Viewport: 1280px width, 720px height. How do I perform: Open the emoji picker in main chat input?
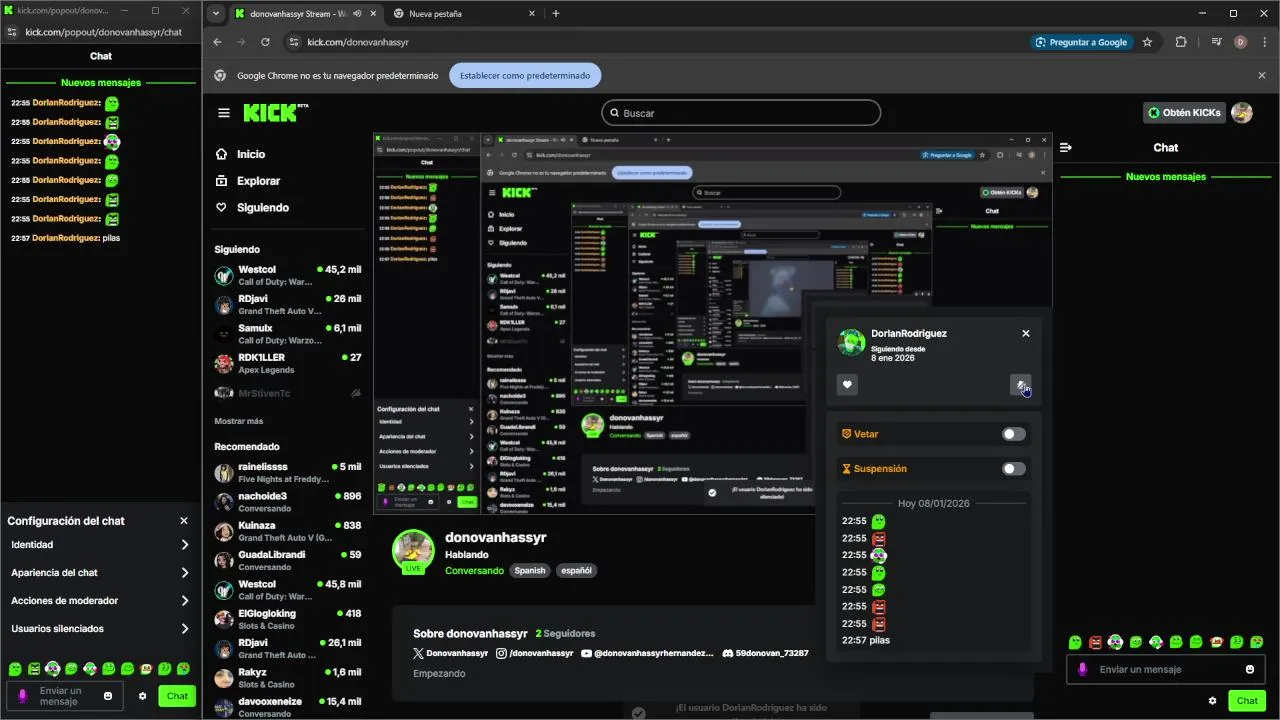(x=1250, y=669)
